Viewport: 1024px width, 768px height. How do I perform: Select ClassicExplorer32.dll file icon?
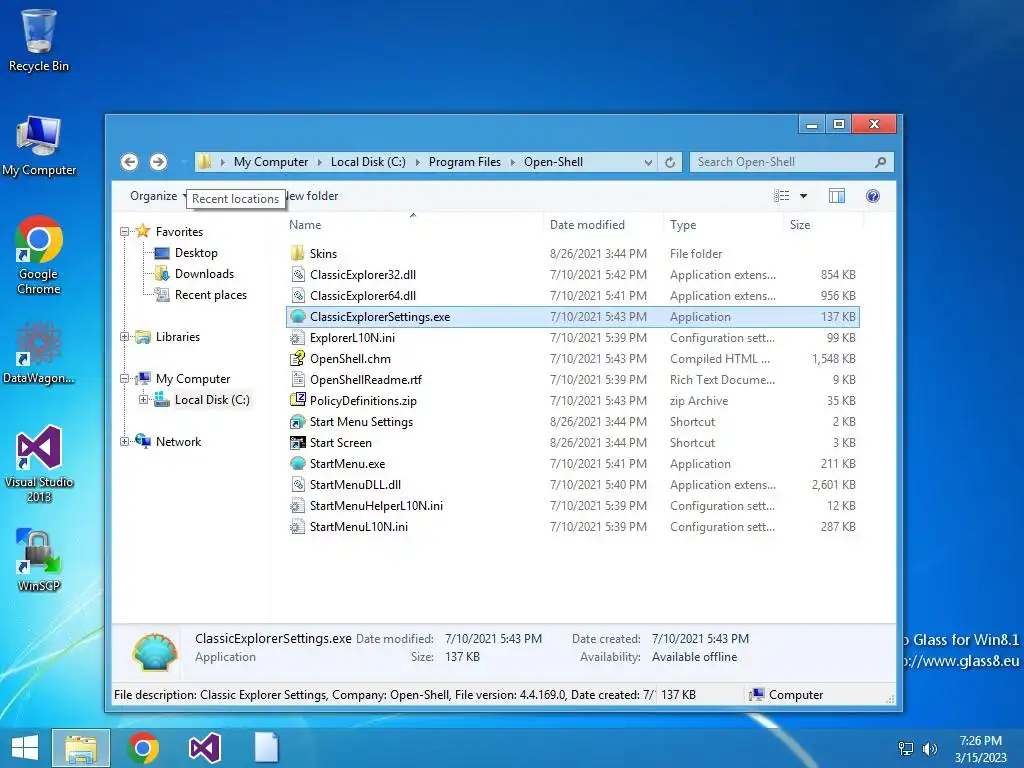click(298, 275)
